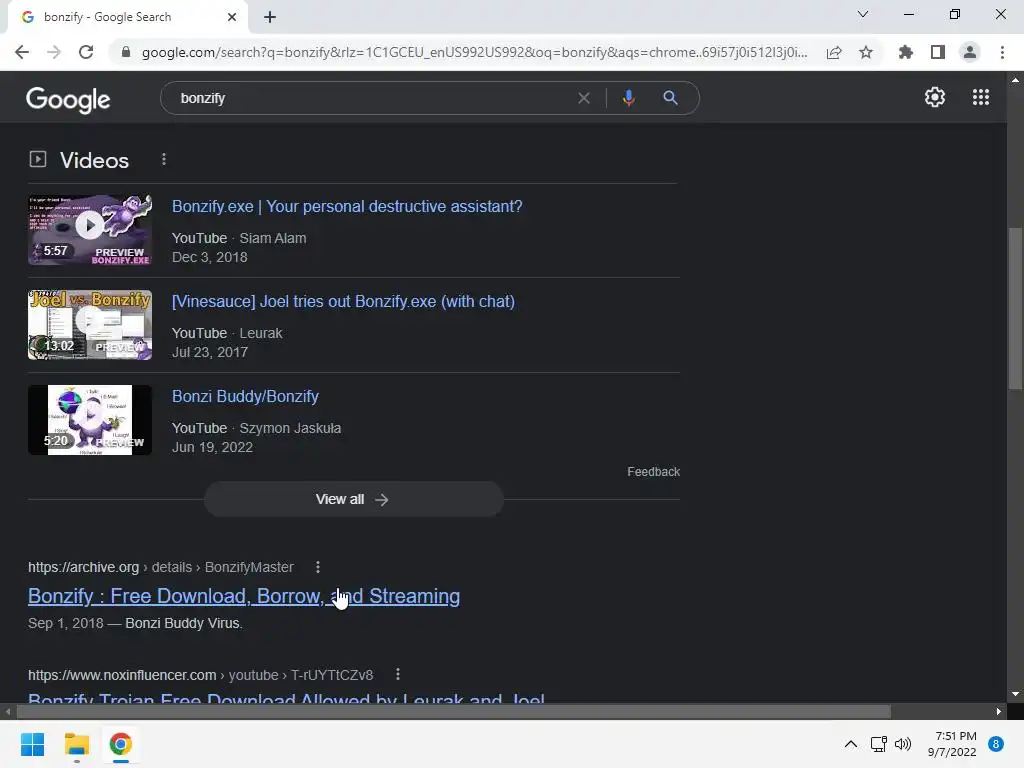Open Google quick settings gear
The height and width of the screenshot is (768, 1024).
pos(935,97)
